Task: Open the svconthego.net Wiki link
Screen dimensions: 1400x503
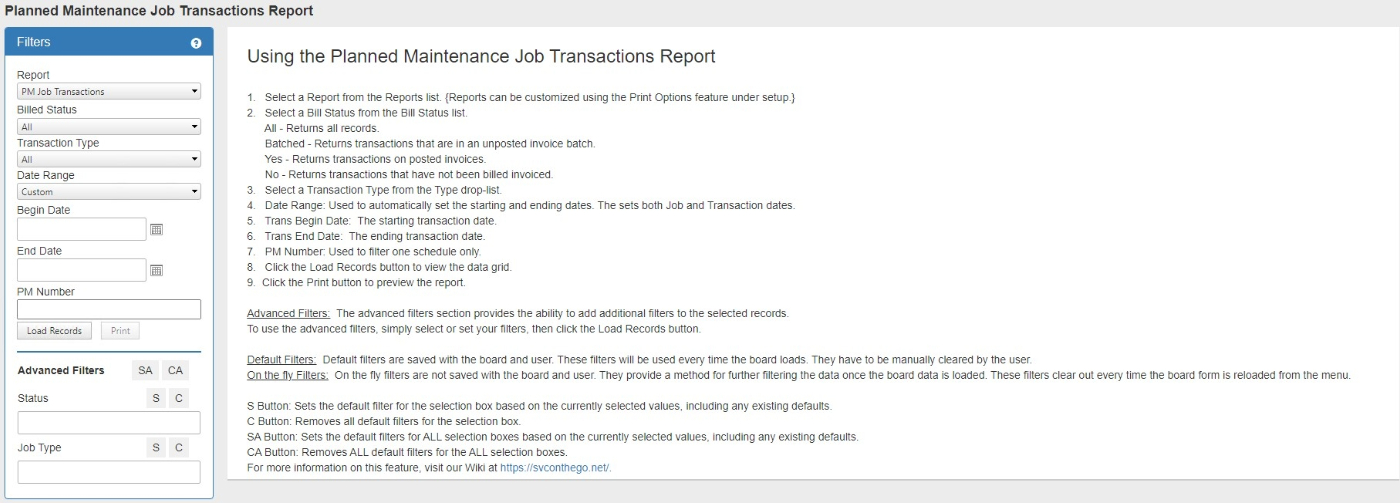Action: click(555, 467)
